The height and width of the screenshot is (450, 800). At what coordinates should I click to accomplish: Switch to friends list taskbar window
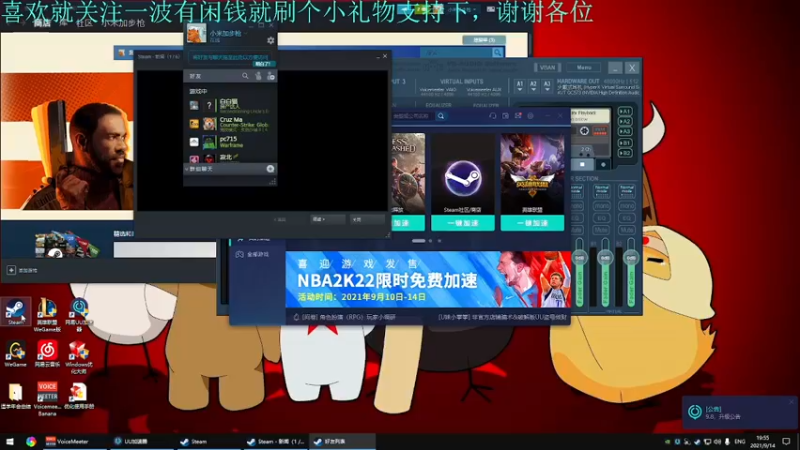click(x=342, y=441)
